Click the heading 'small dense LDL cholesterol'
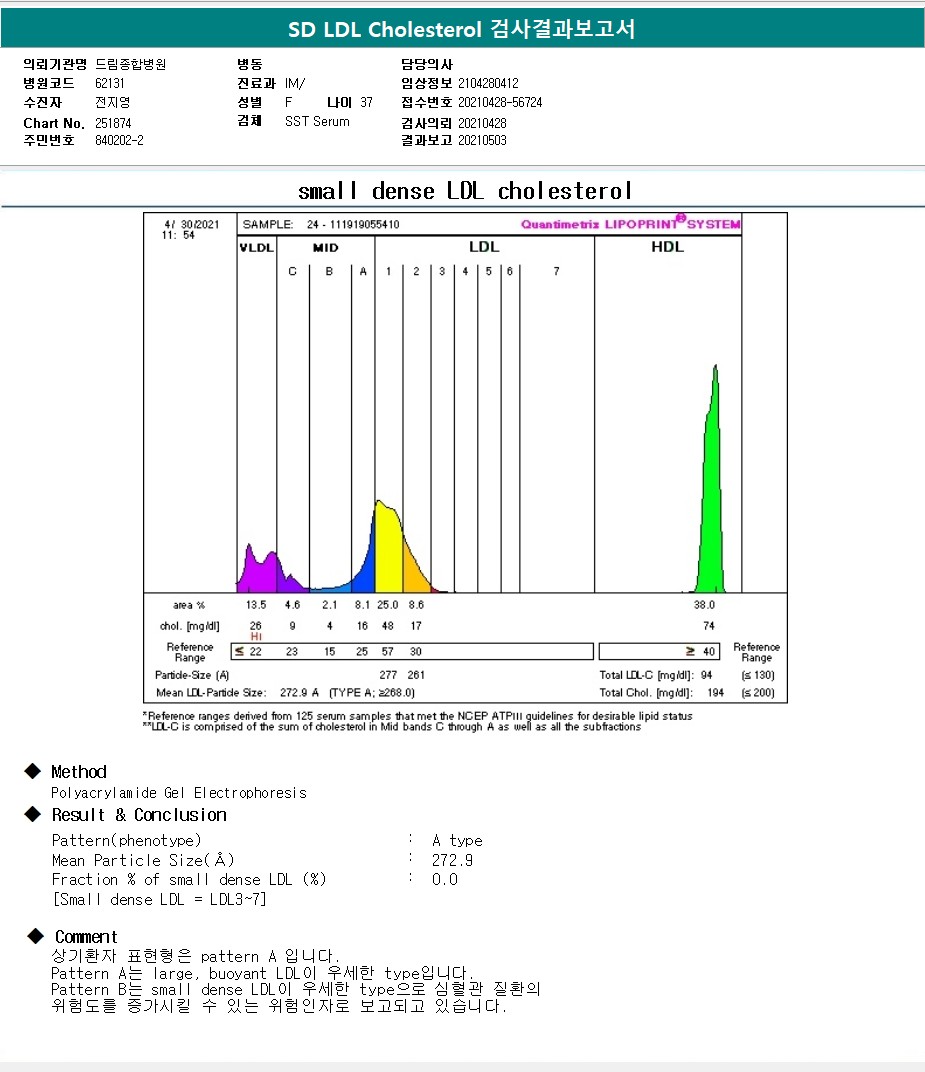 (x=465, y=191)
